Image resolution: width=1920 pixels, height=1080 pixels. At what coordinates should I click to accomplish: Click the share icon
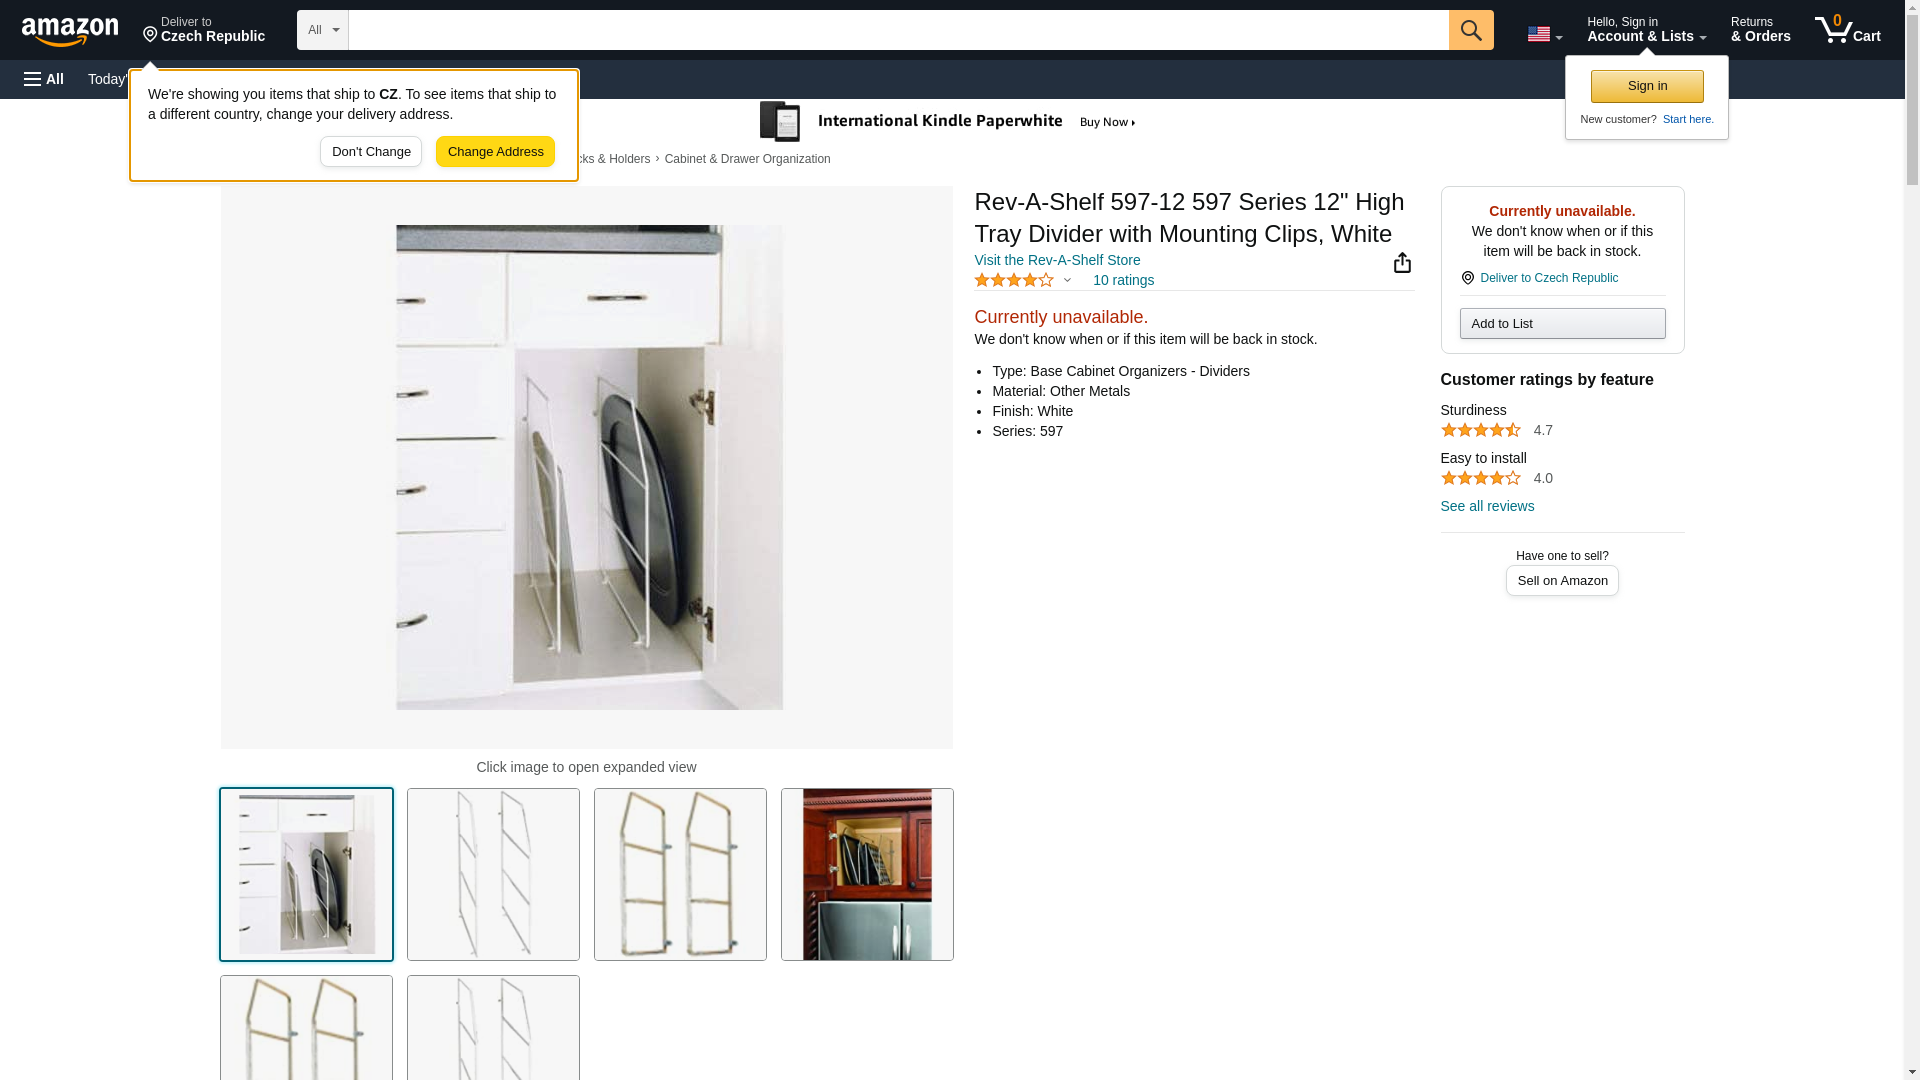pyautogui.click(x=1402, y=263)
